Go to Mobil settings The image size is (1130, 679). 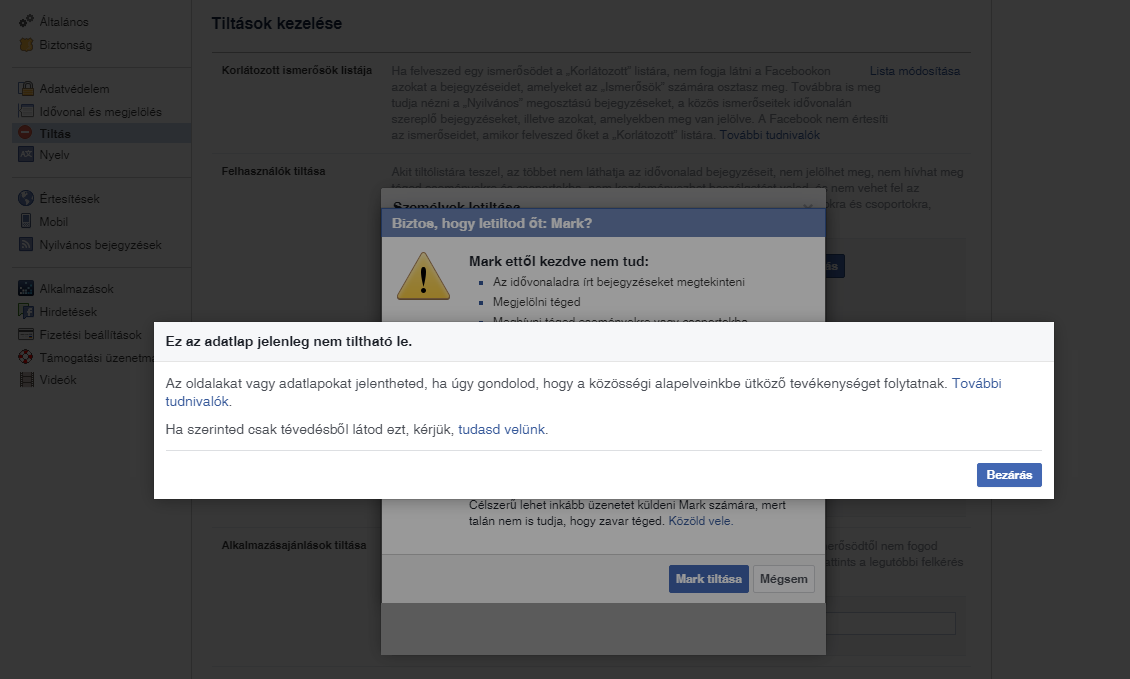53,221
